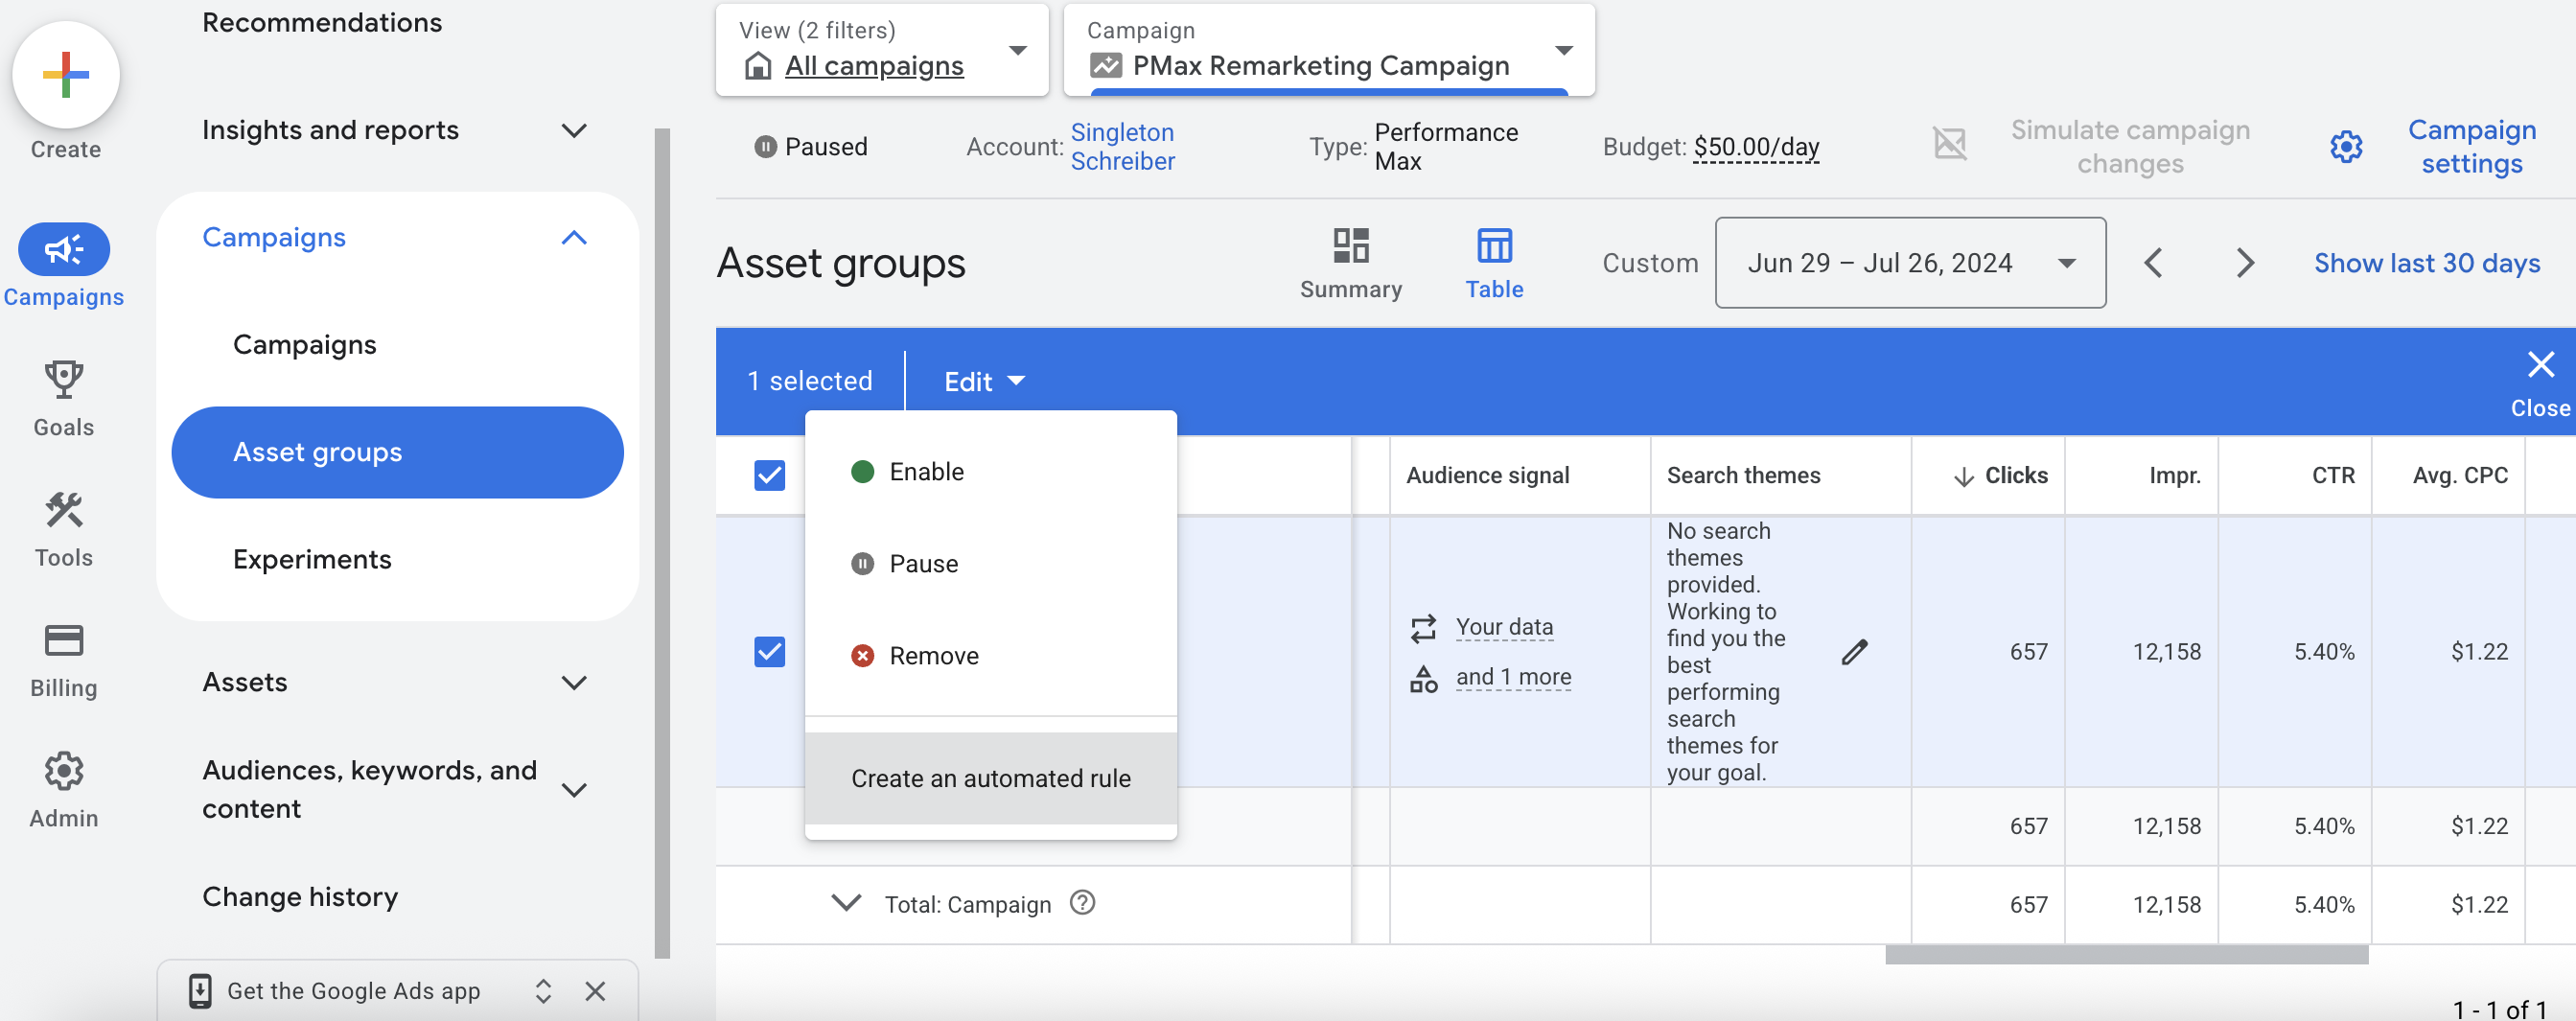Go to the previous date range
Image resolution: width=2576 pixels, height=1021 pixels.
pos(2154,263)
